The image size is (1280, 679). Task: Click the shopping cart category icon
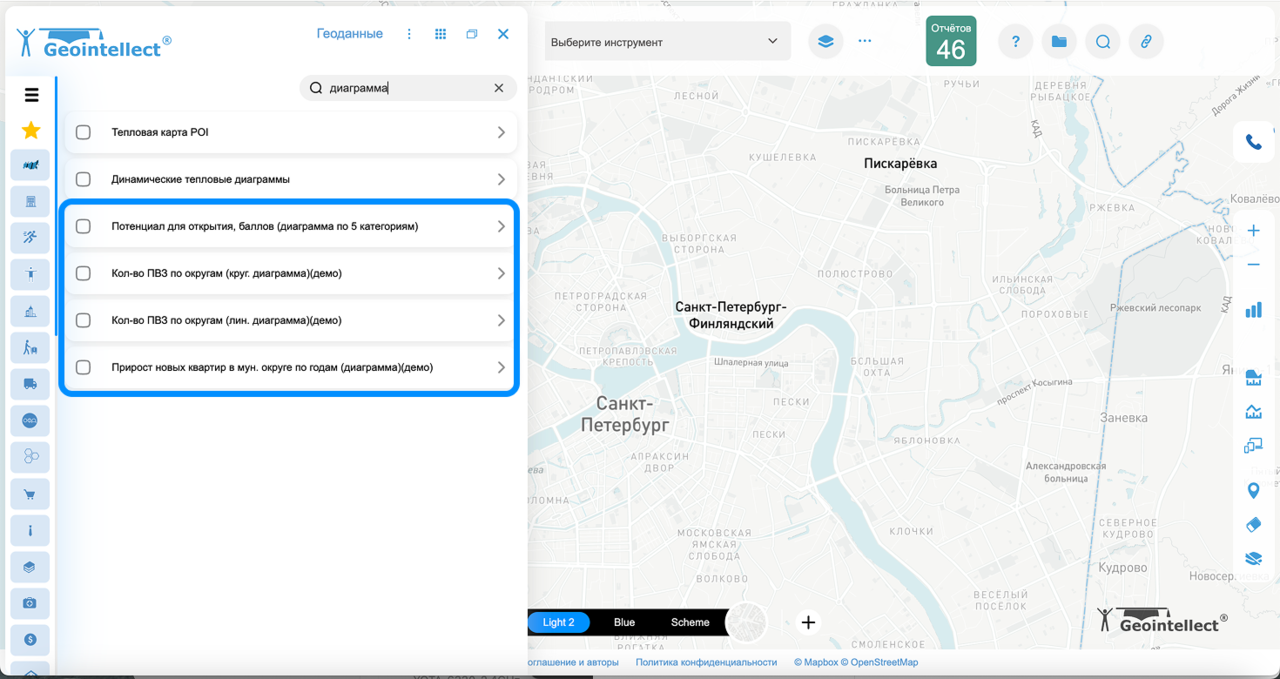point(30,494)
